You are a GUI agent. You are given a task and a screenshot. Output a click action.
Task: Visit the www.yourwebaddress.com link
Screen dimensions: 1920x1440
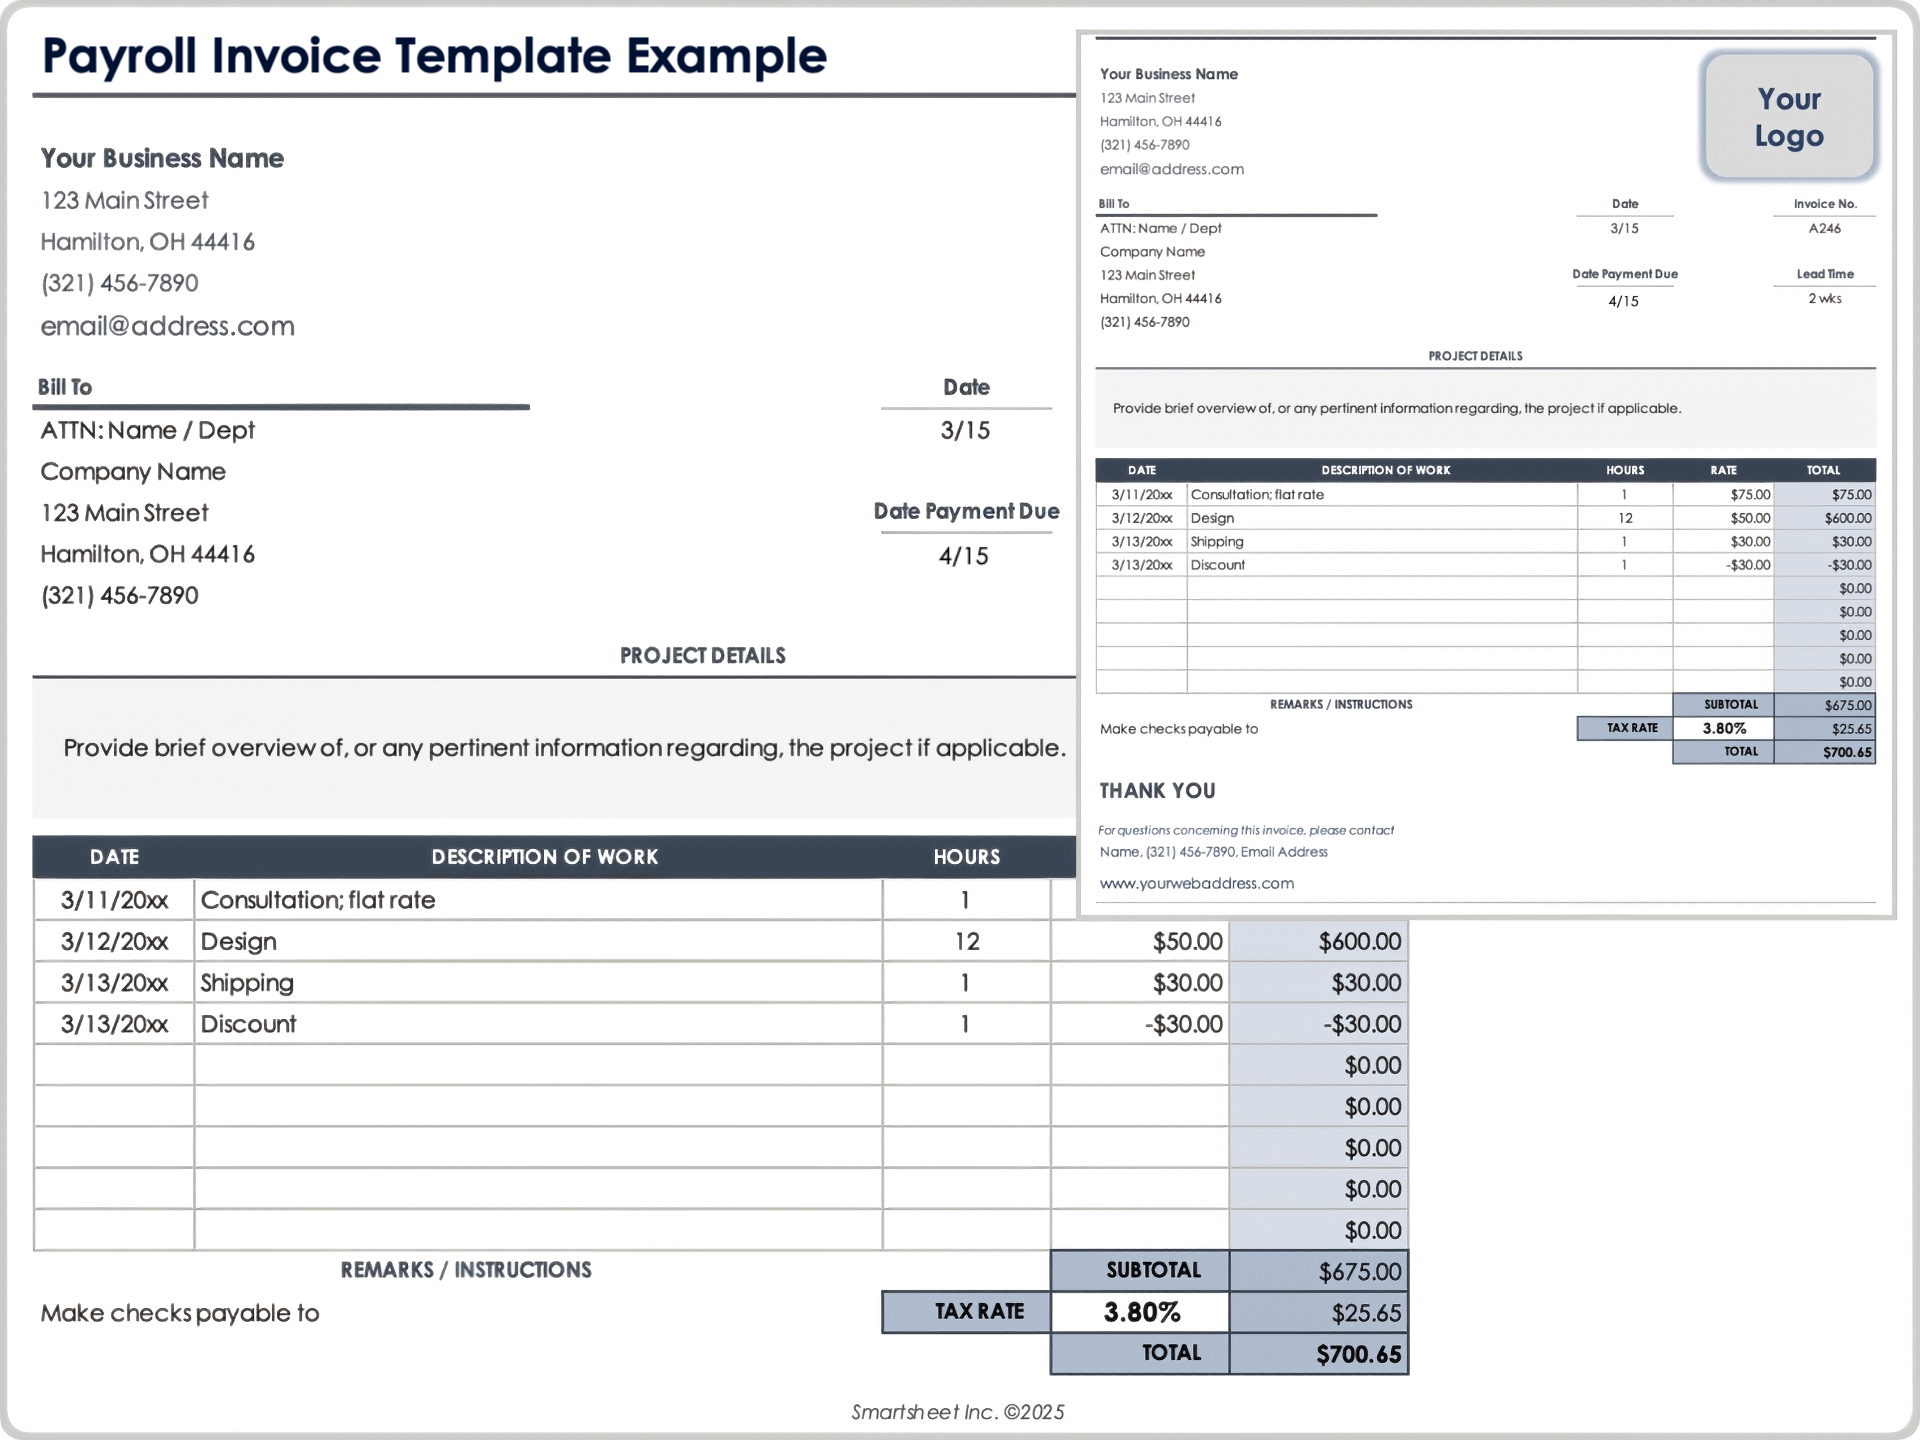(x=1196, y=883)
